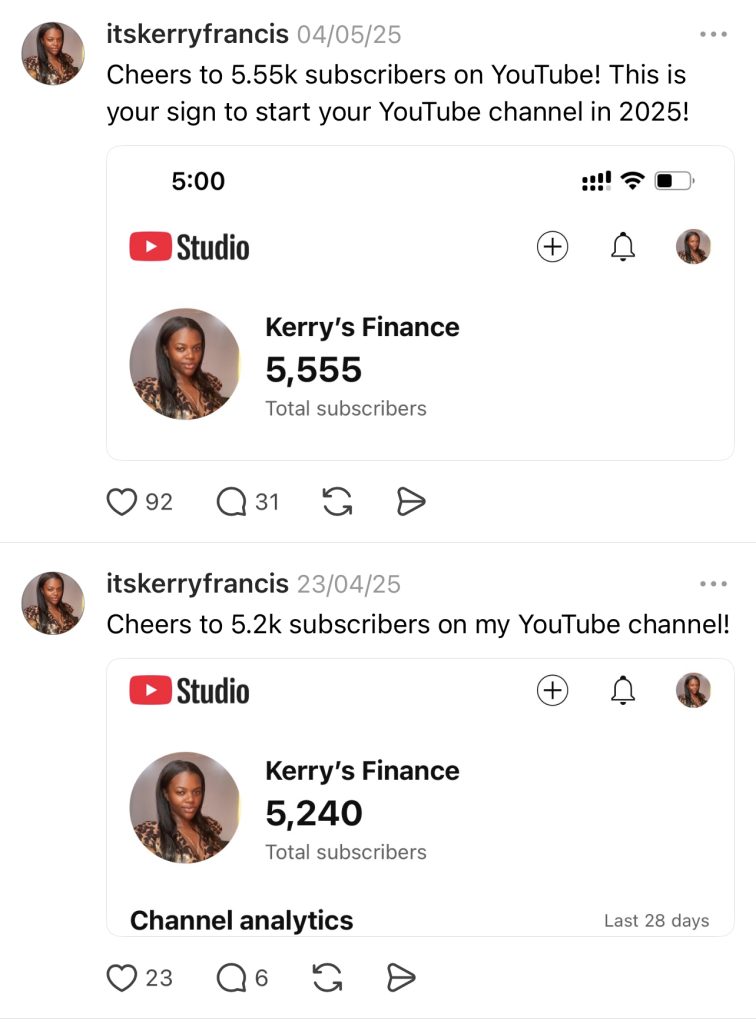Repost the 5.55k subscribers post

pyautogui.click(x=338, y=501)
